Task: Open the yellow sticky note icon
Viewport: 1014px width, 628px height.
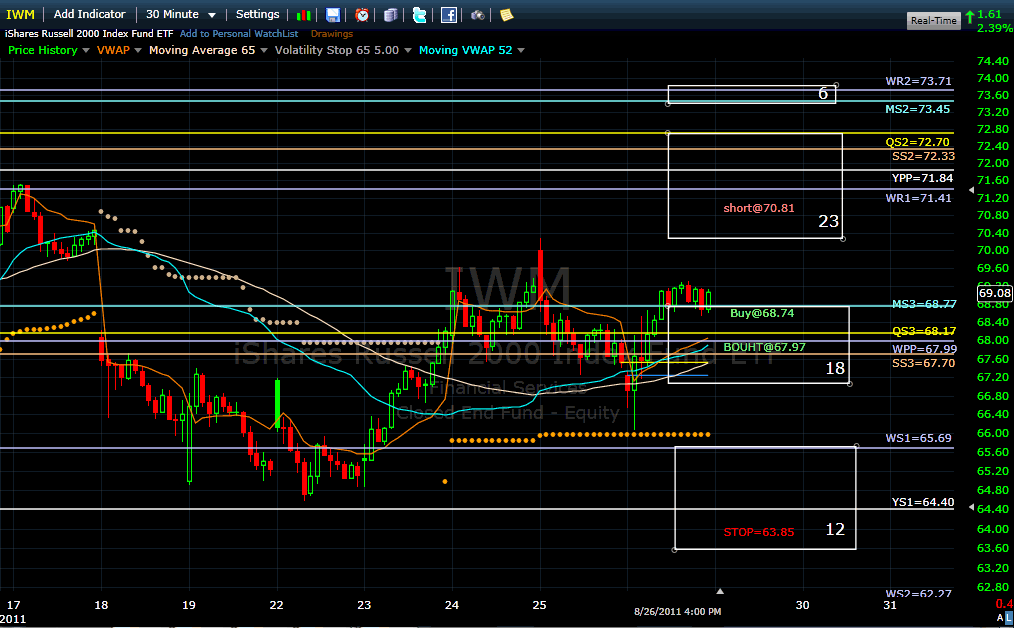Action: tap(507, 15)
